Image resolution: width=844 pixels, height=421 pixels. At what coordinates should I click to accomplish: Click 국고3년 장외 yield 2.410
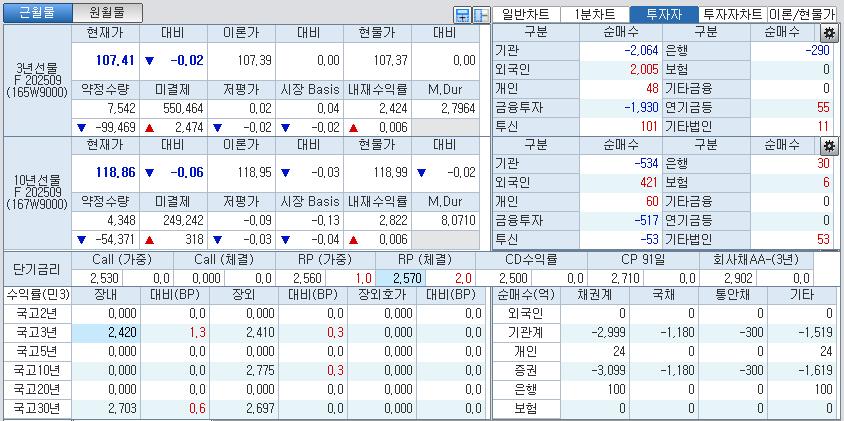pos(260,333)
